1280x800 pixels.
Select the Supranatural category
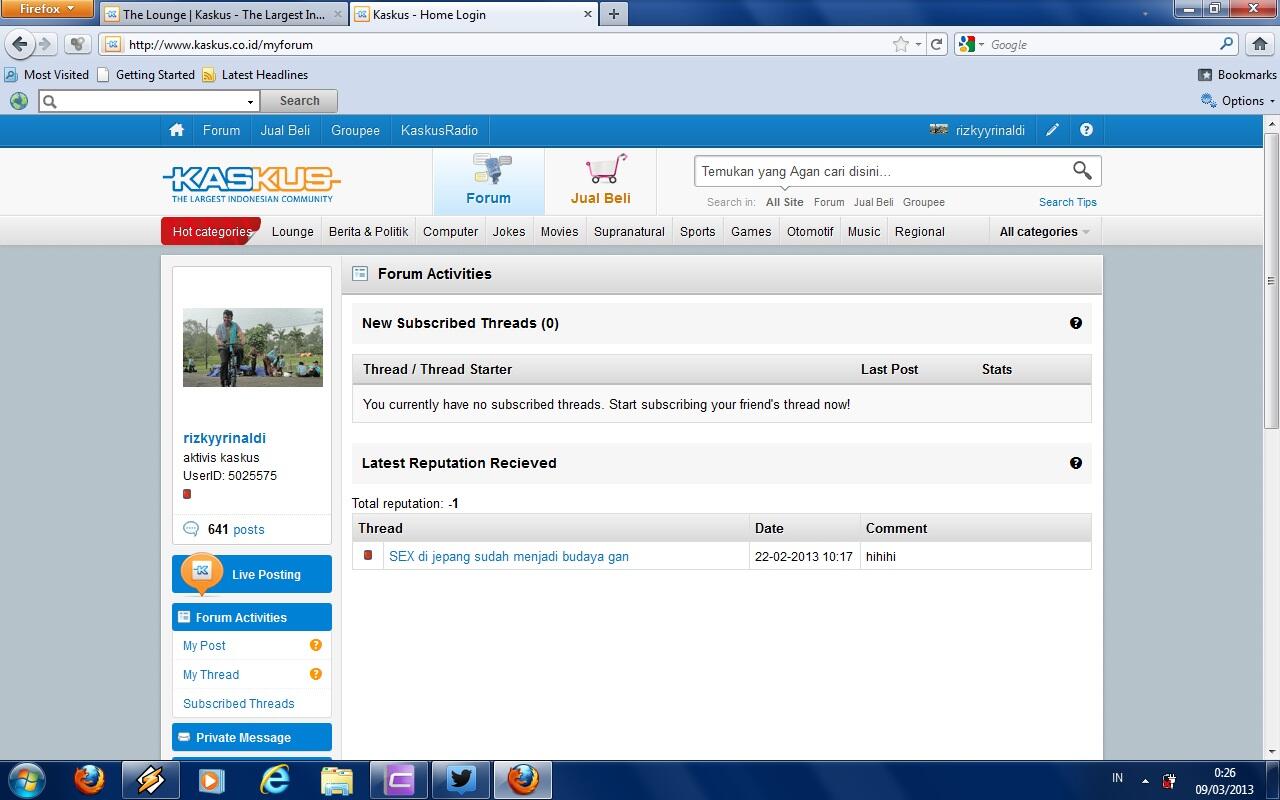click(x=629, y=232)
